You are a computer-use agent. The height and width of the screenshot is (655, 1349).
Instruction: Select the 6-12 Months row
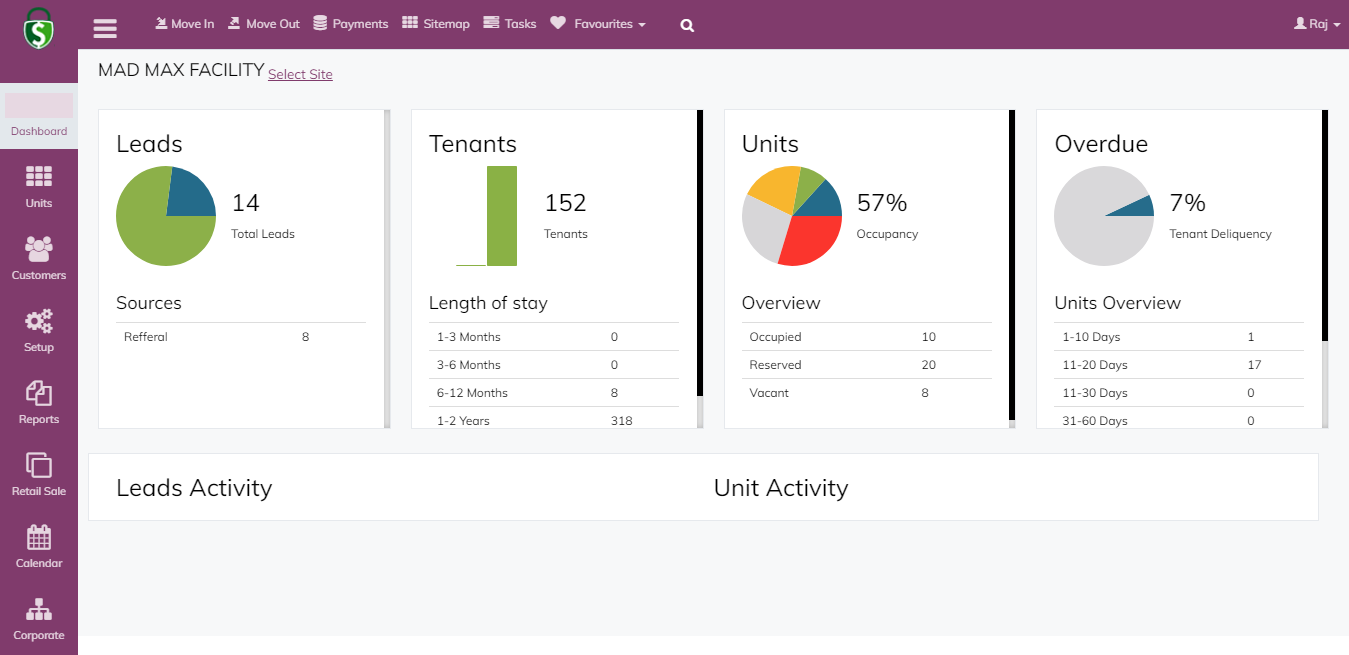[554, 393]
